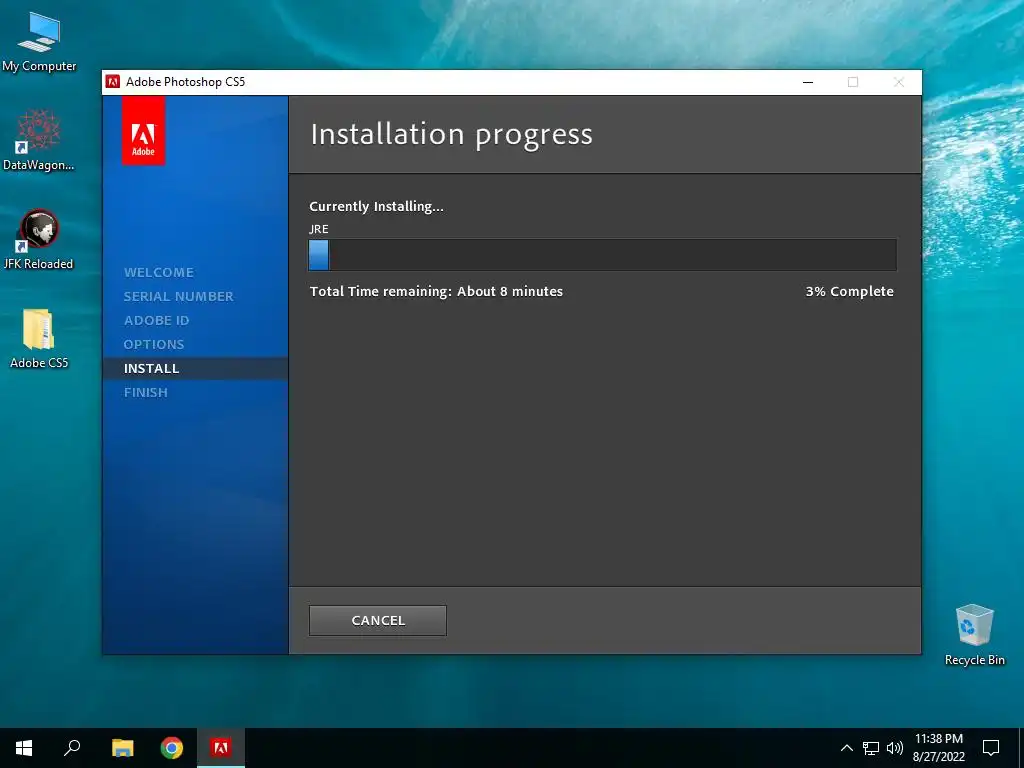Launch Google Chrome from the taskbar
The width and height of the screenshot is (1024, 768).
[x=172, y=748]
